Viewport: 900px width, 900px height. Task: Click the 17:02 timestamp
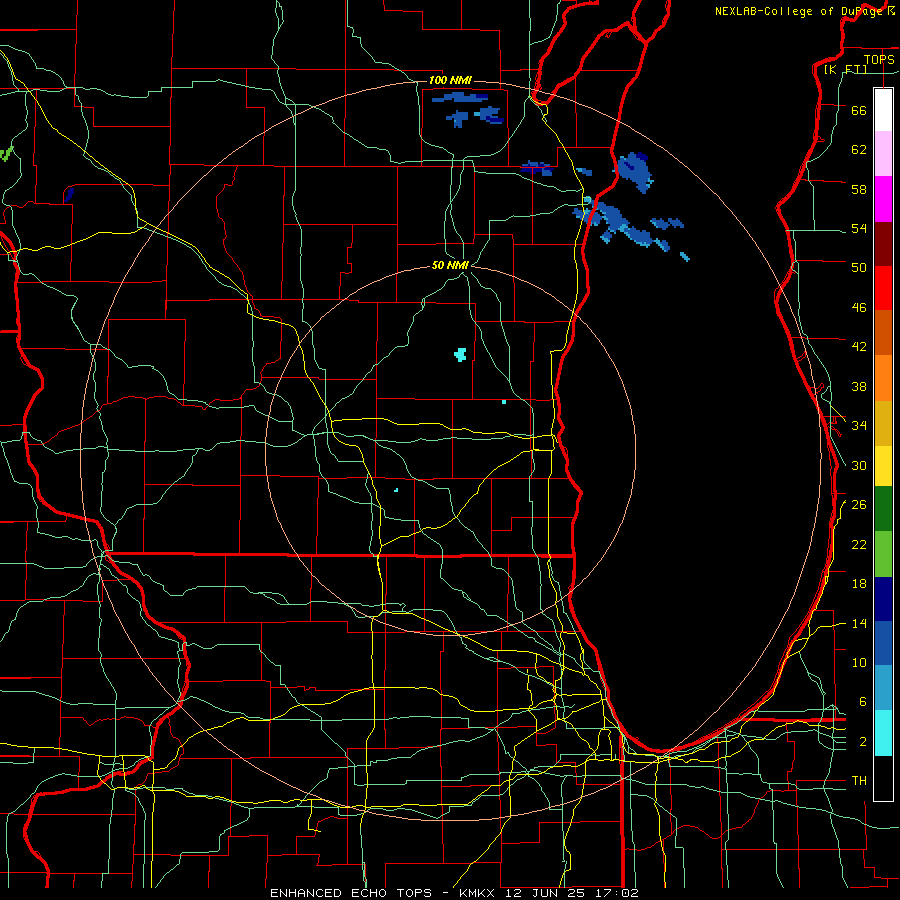click(x=615, y=893)
